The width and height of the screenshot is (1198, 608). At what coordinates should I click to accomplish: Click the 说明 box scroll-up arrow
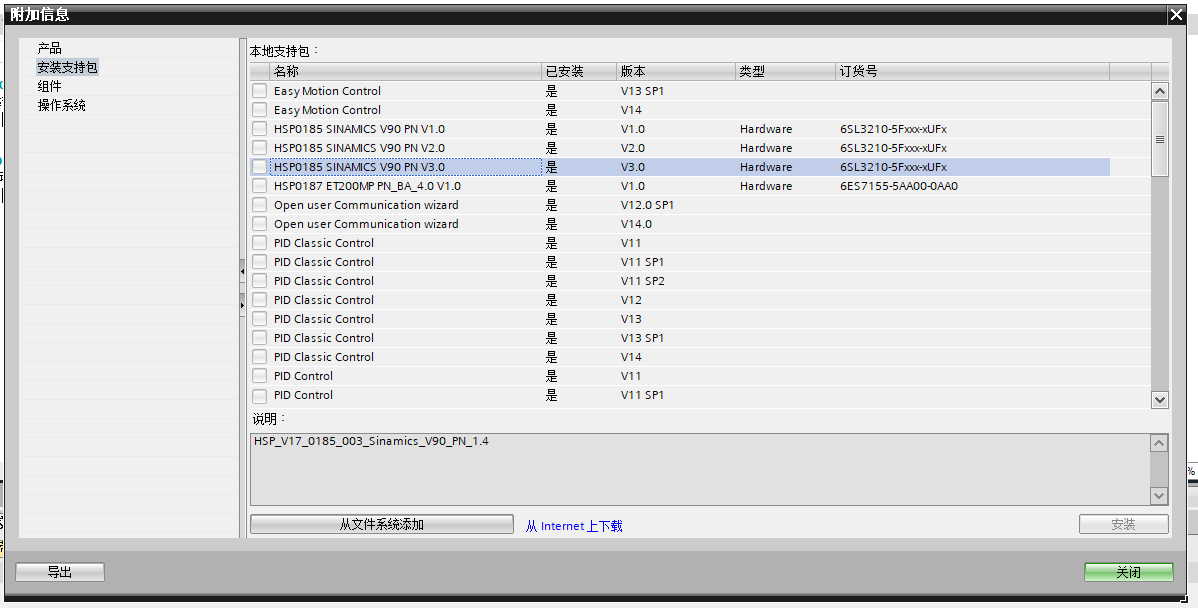click(x=1159, y=444)
